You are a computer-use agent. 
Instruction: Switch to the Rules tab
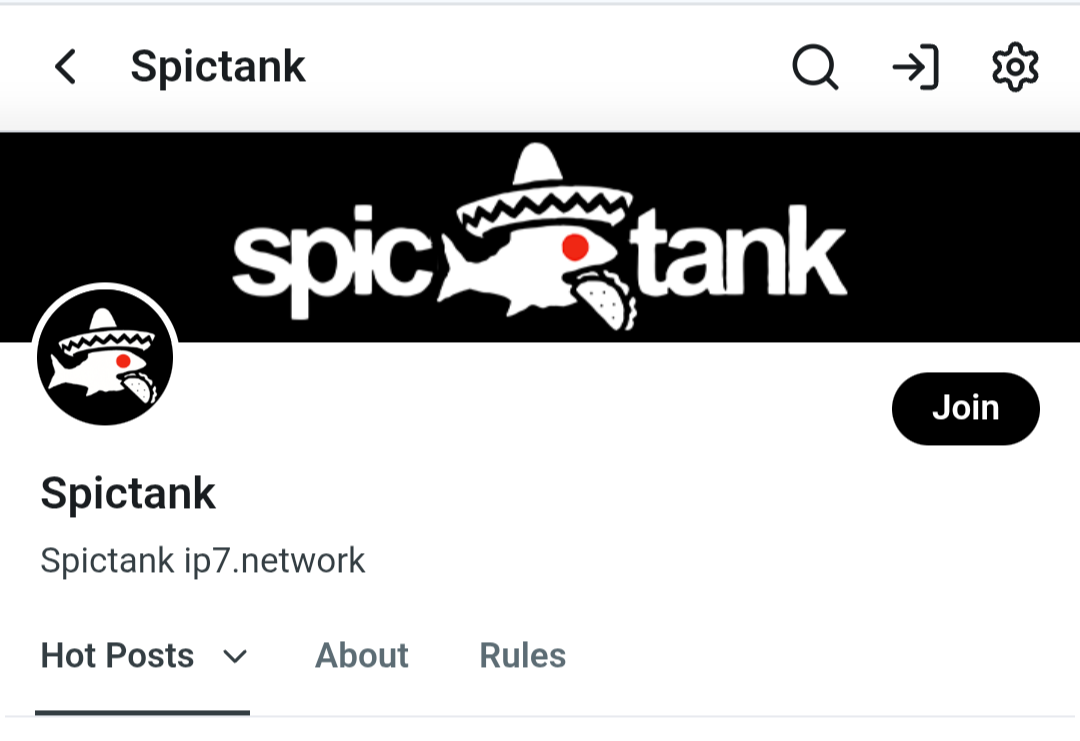point(523,655)
